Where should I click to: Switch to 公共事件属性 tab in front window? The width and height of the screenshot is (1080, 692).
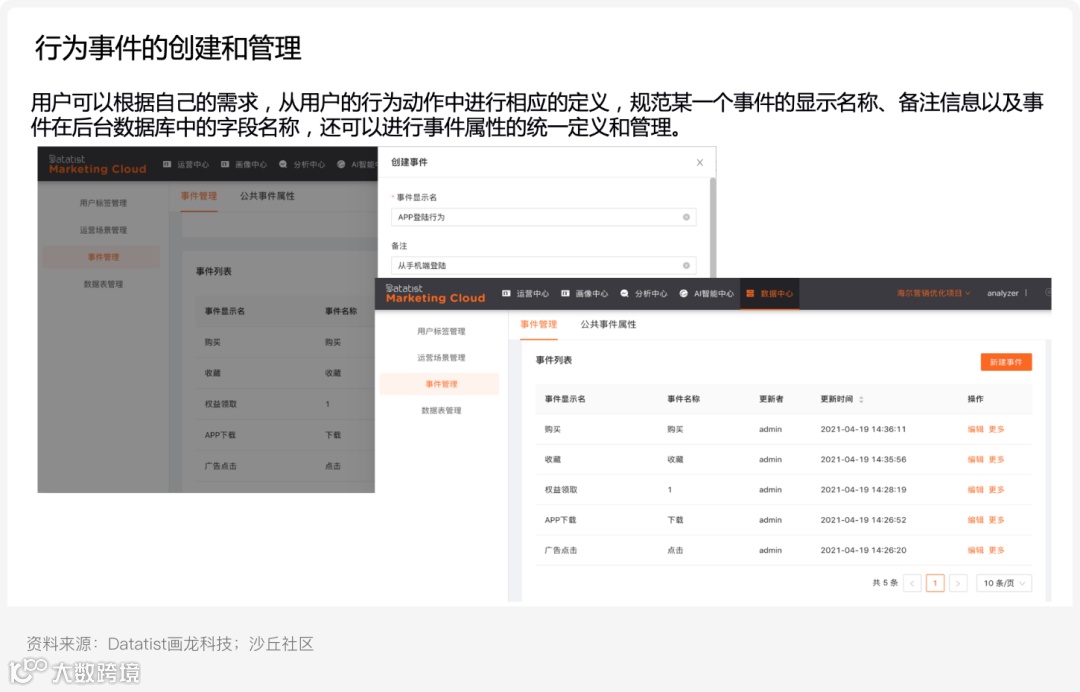(608, 324)
